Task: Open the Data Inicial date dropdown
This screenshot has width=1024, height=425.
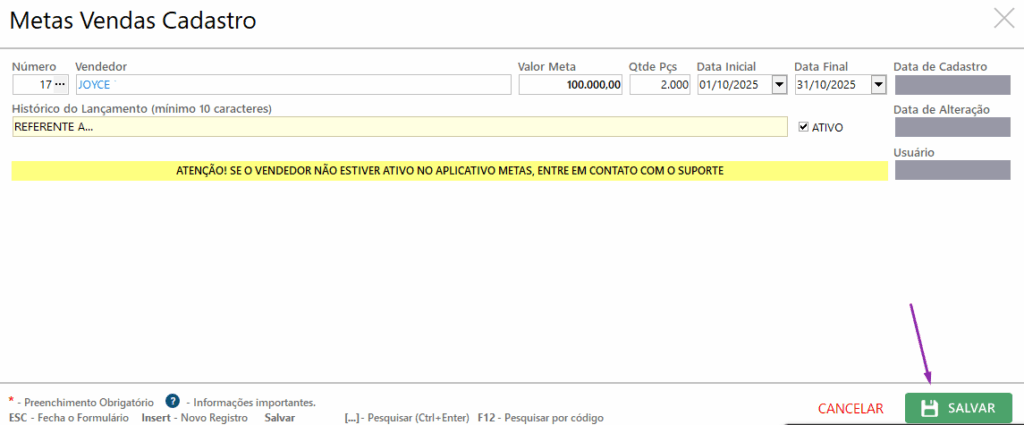Action: [x=780, y=85]
